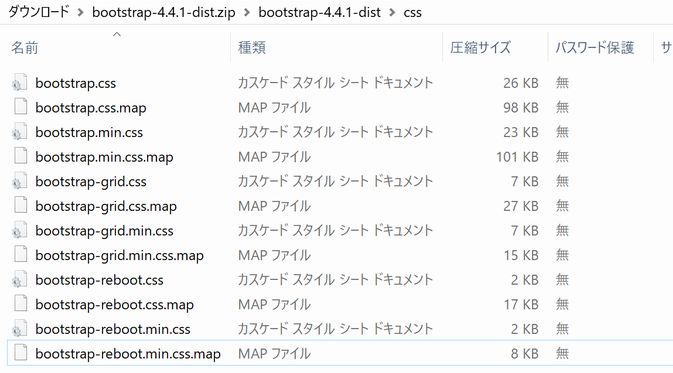Go to ダウンロード in the breadcrumb path
673x373 pixels.
[39, 12]
